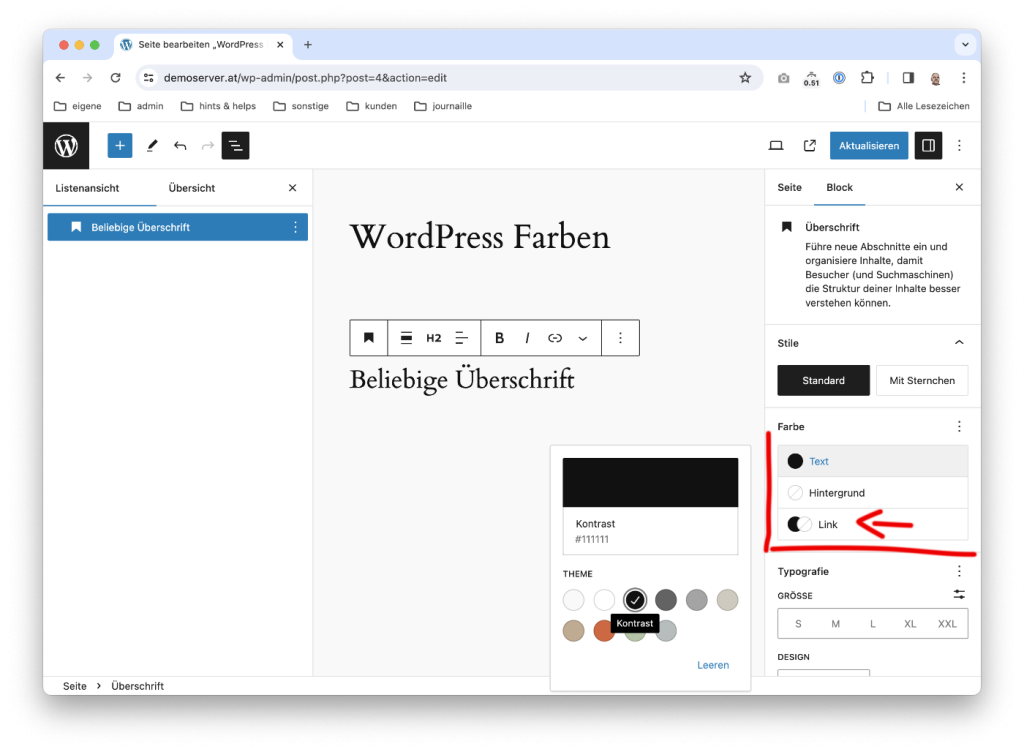The image size is (1024, 752).
Task: Switch to the Übersicht tab
Action: point(192,188)
